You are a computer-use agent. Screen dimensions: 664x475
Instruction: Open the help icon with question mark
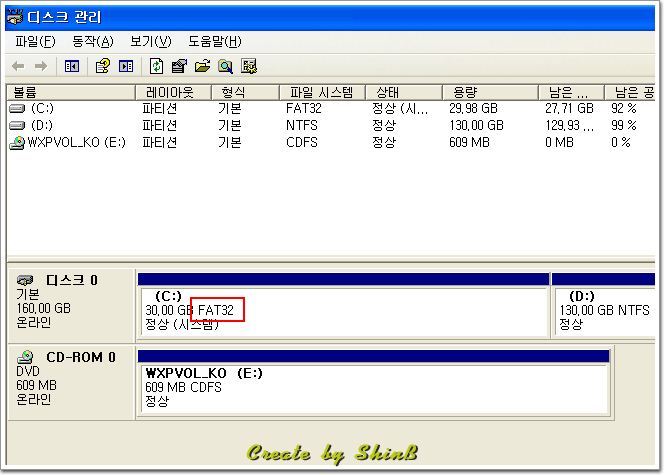tap(102, 66)
